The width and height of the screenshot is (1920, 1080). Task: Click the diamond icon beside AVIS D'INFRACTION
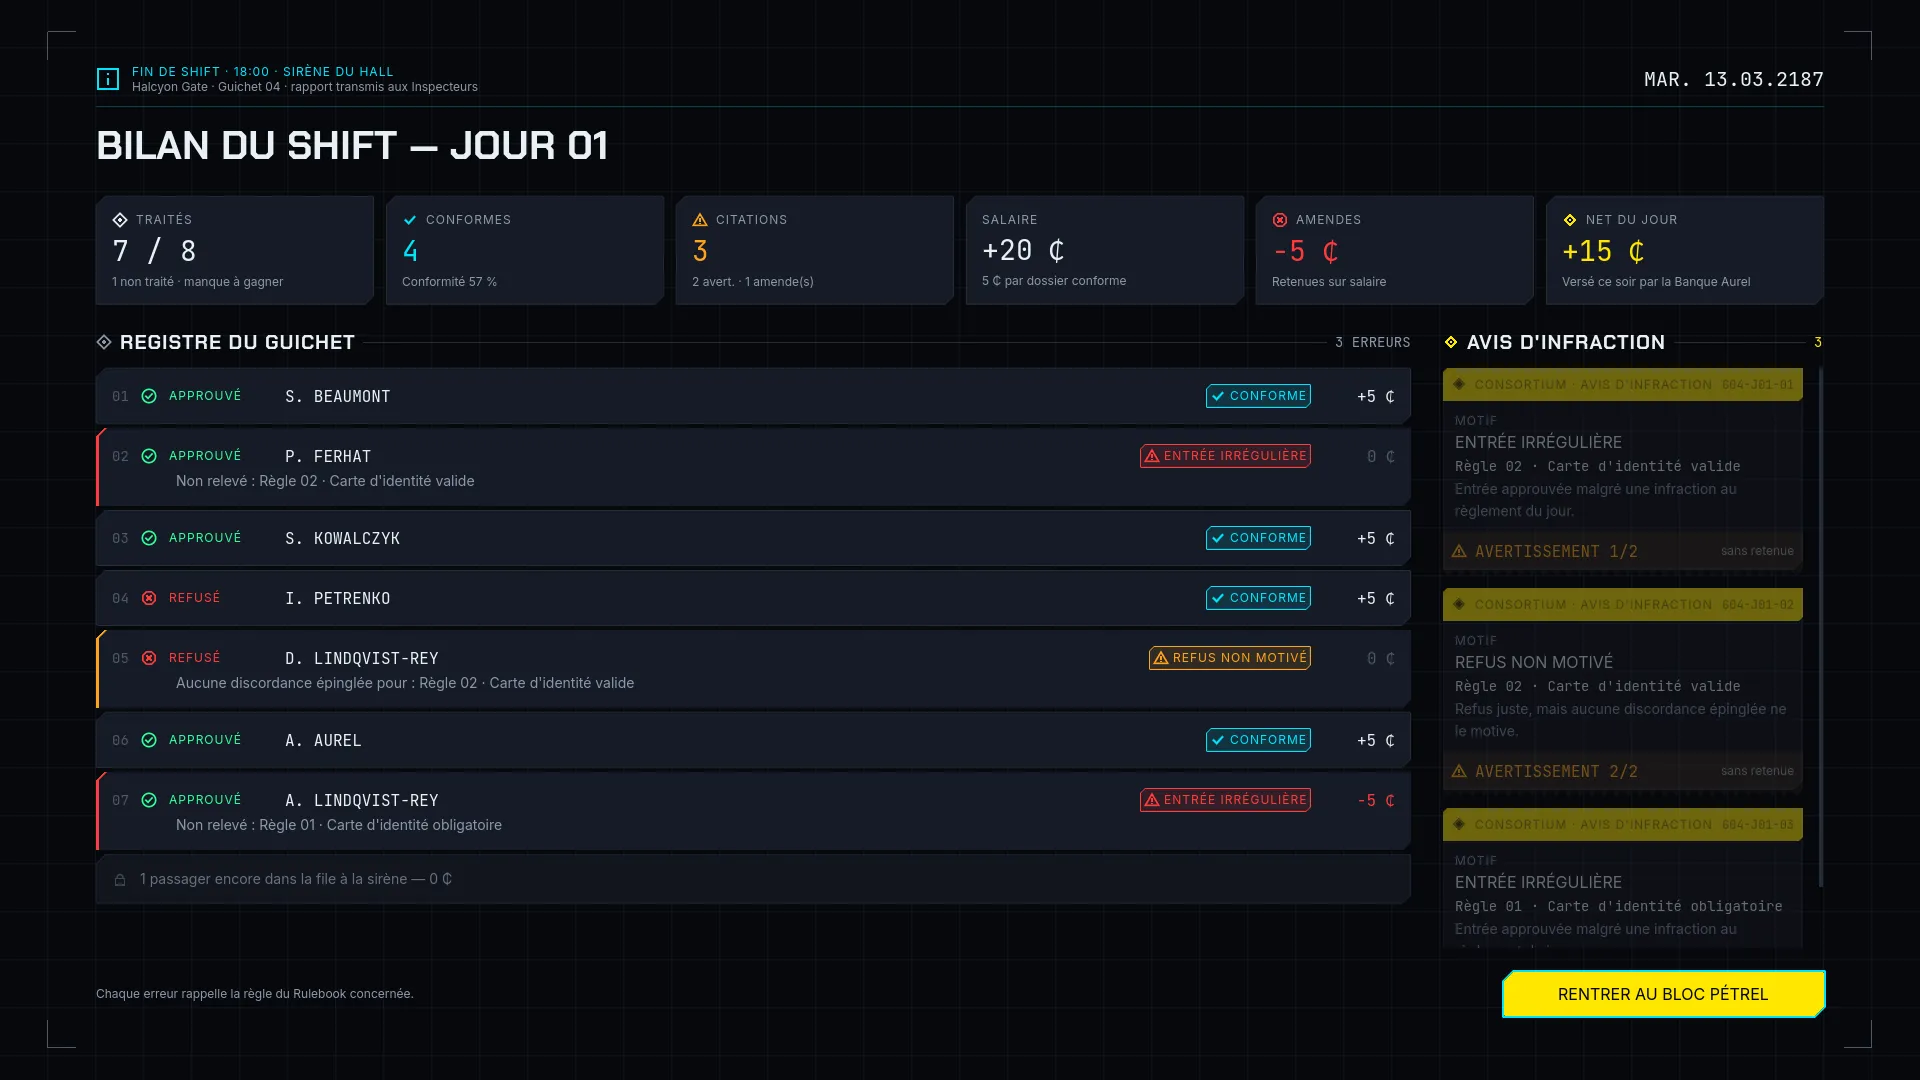tap(1451, 342)
